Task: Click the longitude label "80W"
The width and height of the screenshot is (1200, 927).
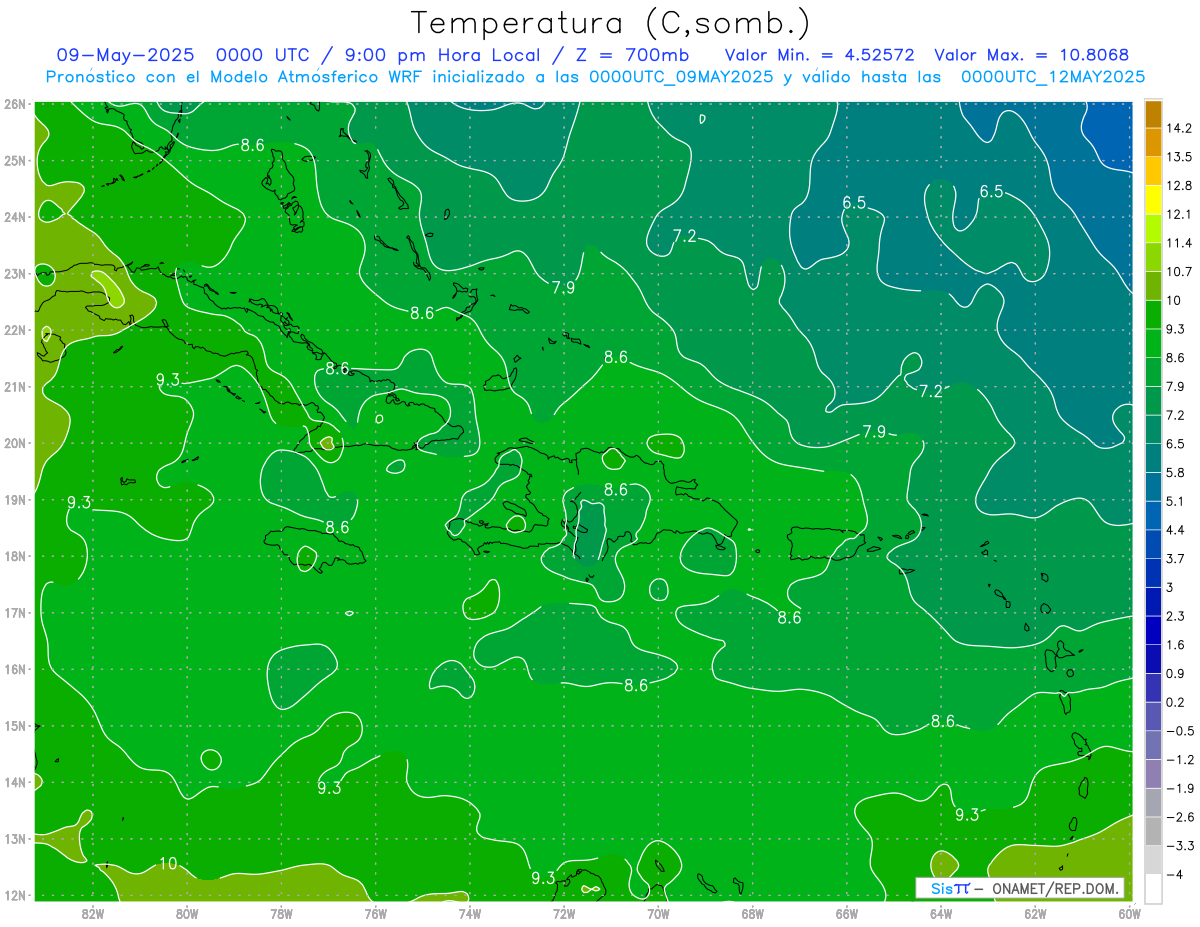Action: (187, 913)
